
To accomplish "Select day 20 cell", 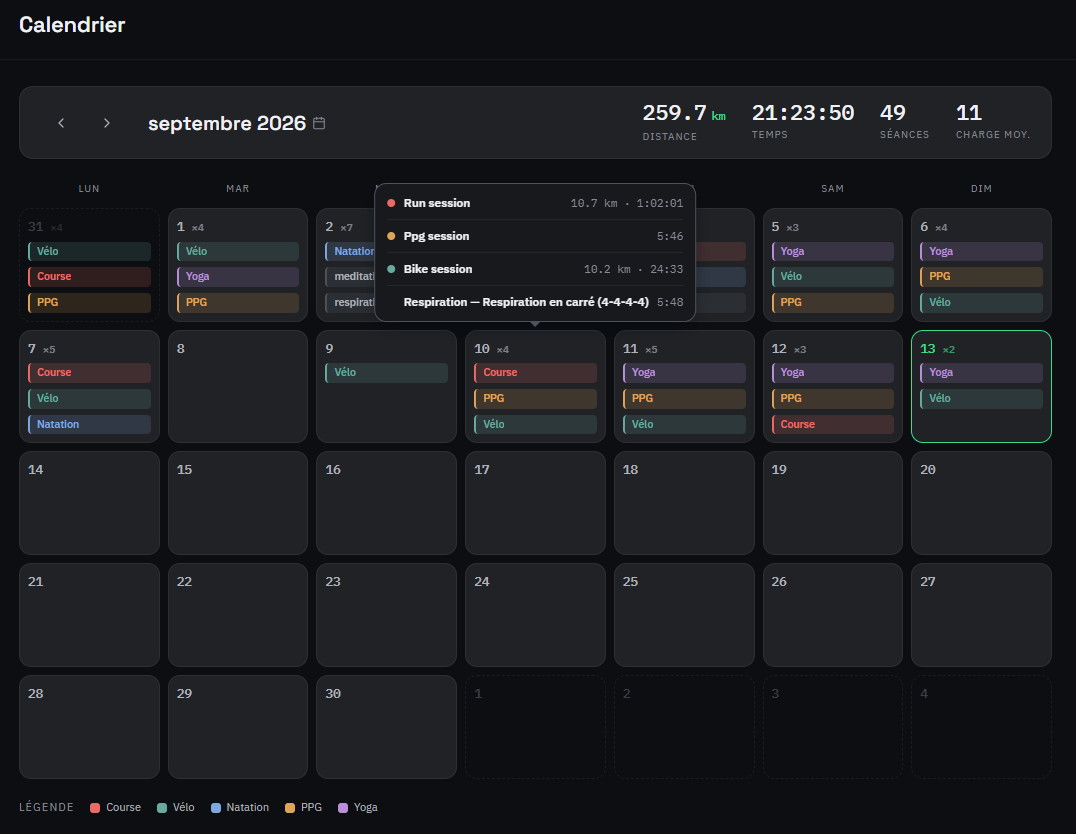I will point(981,502).
